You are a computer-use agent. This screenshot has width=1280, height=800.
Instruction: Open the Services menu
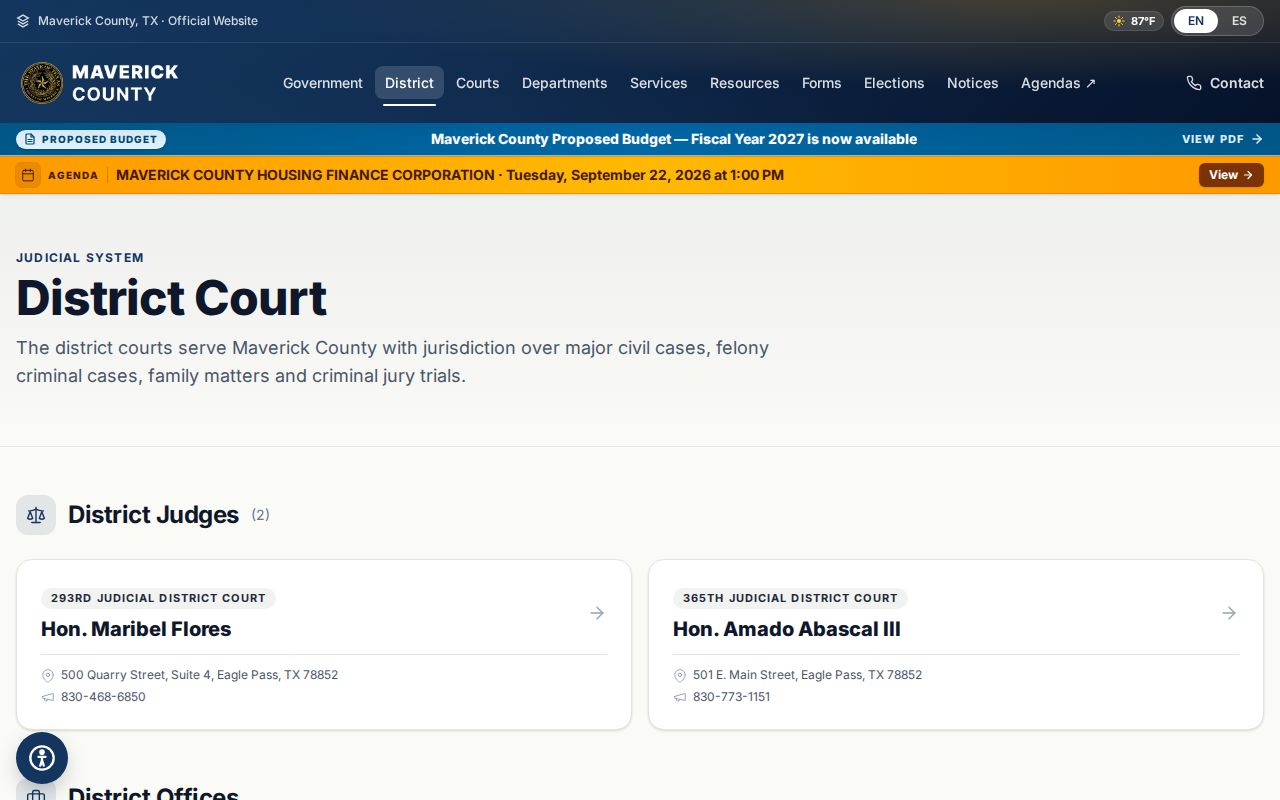(659, 83)
